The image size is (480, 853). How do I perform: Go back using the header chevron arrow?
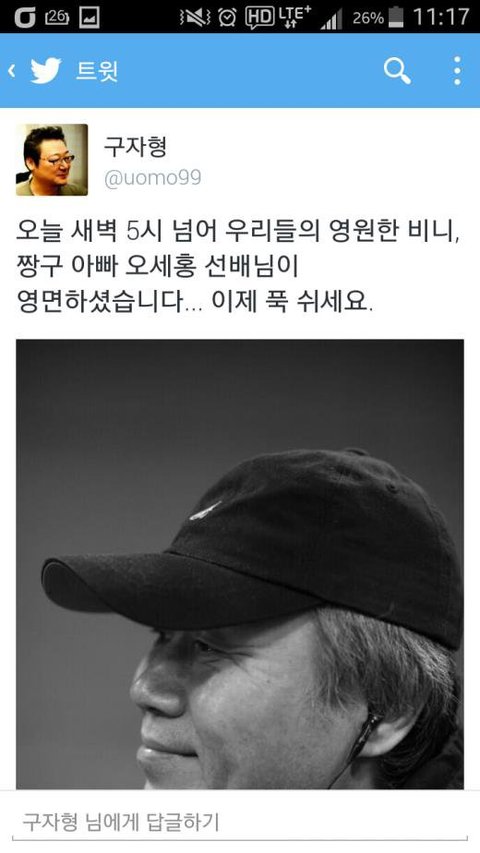click(x=11, y=71)
